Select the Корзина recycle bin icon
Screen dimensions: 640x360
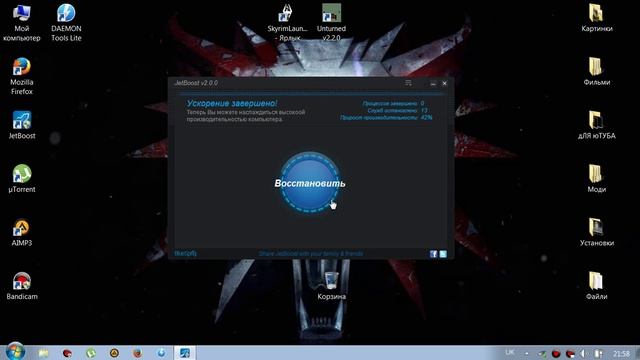(331, 286)
